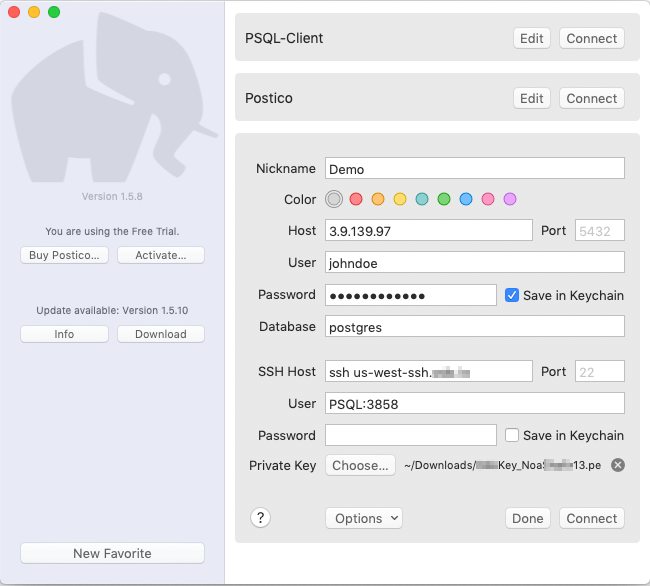This screenshot has height=586, width=650.
Task: Click the private key file path text
Action: [502, 465]
